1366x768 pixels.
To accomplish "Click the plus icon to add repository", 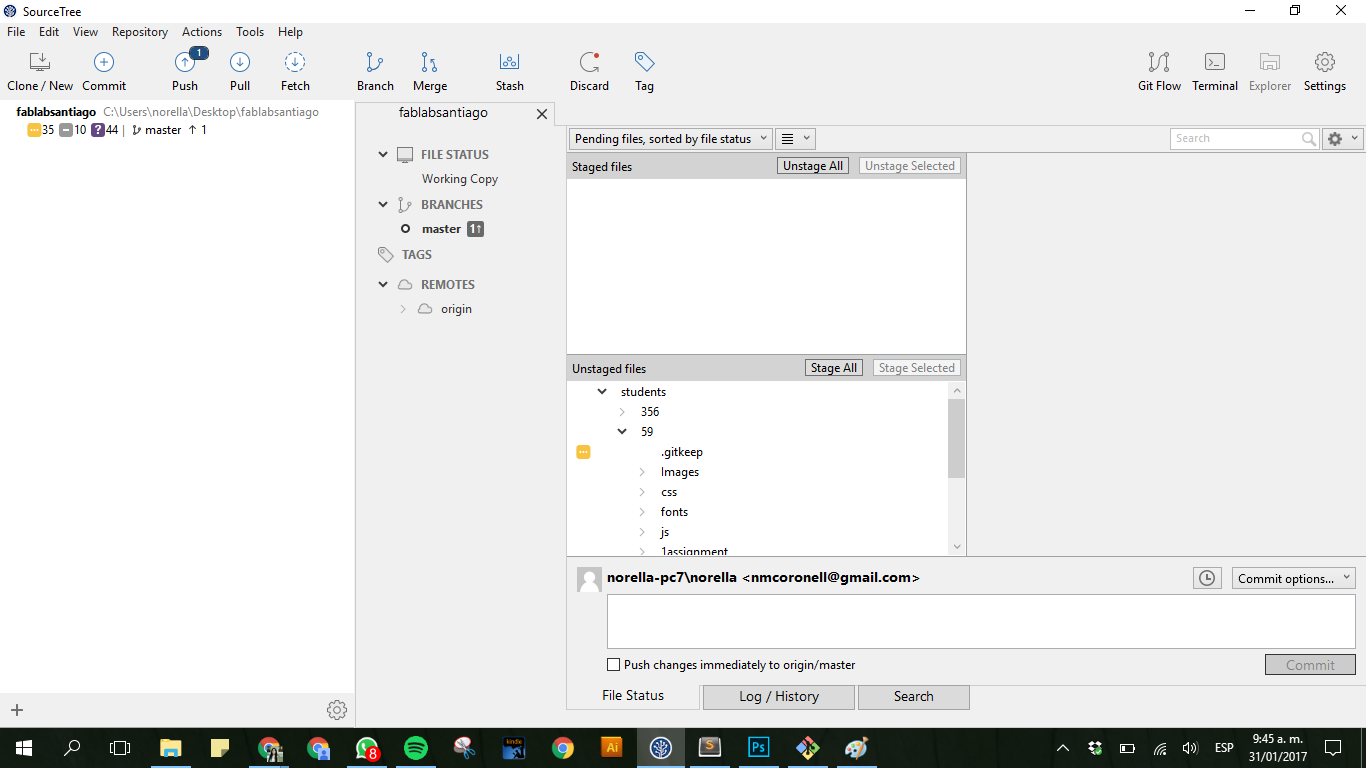I will tap(17, 710).
